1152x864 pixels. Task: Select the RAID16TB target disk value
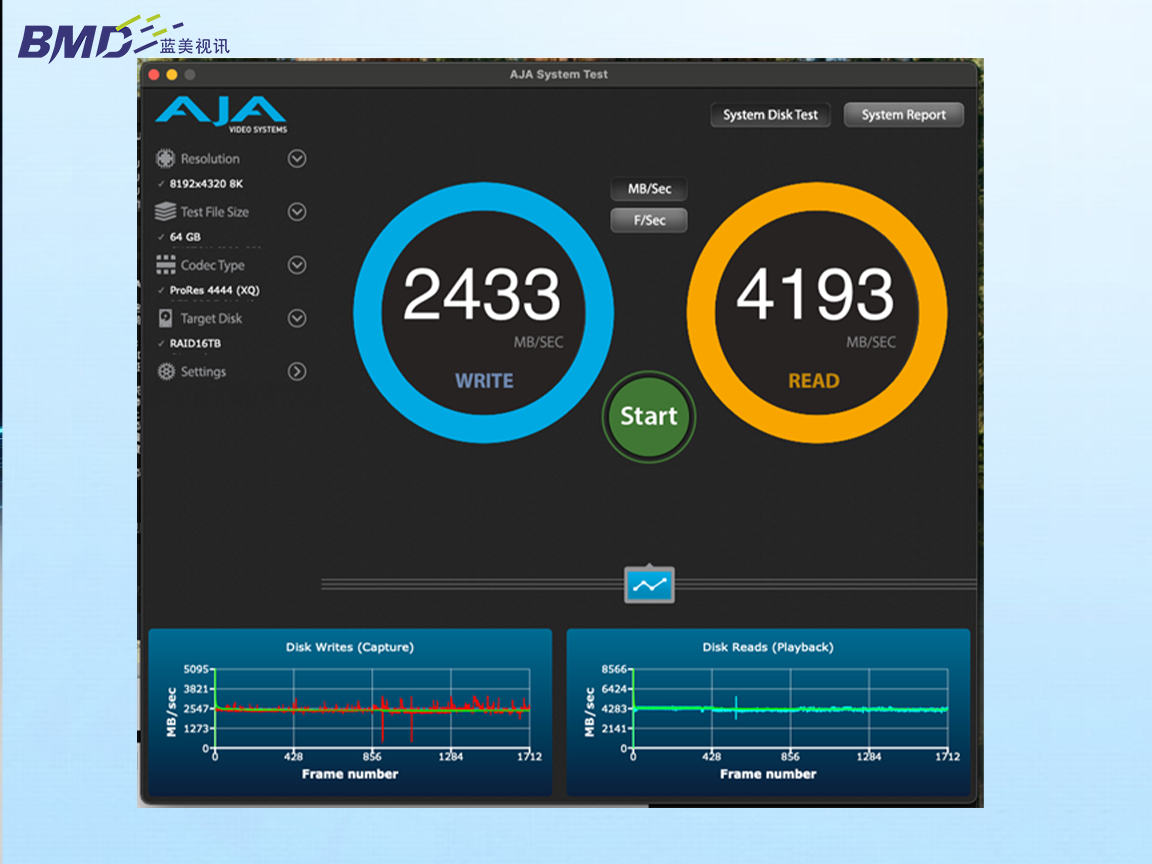(x=195, y=343)
